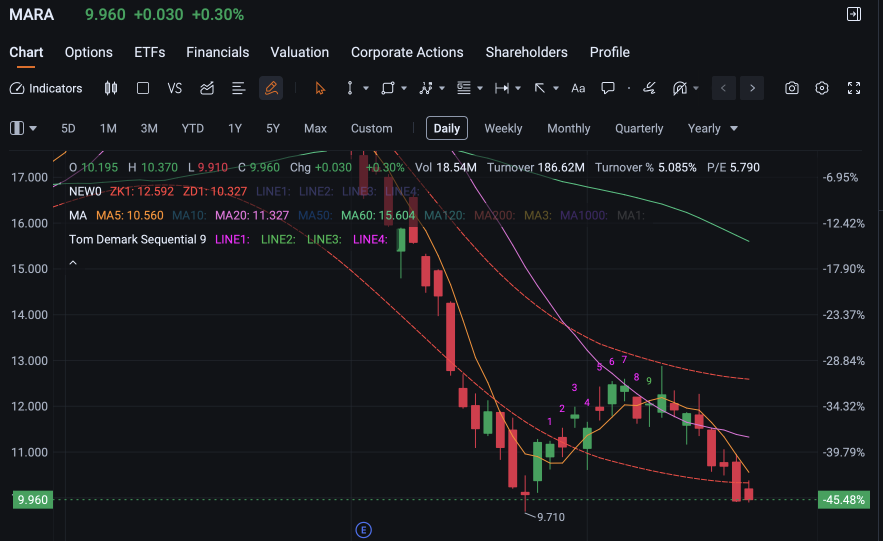Set range to 3M

tap(149, 128)
